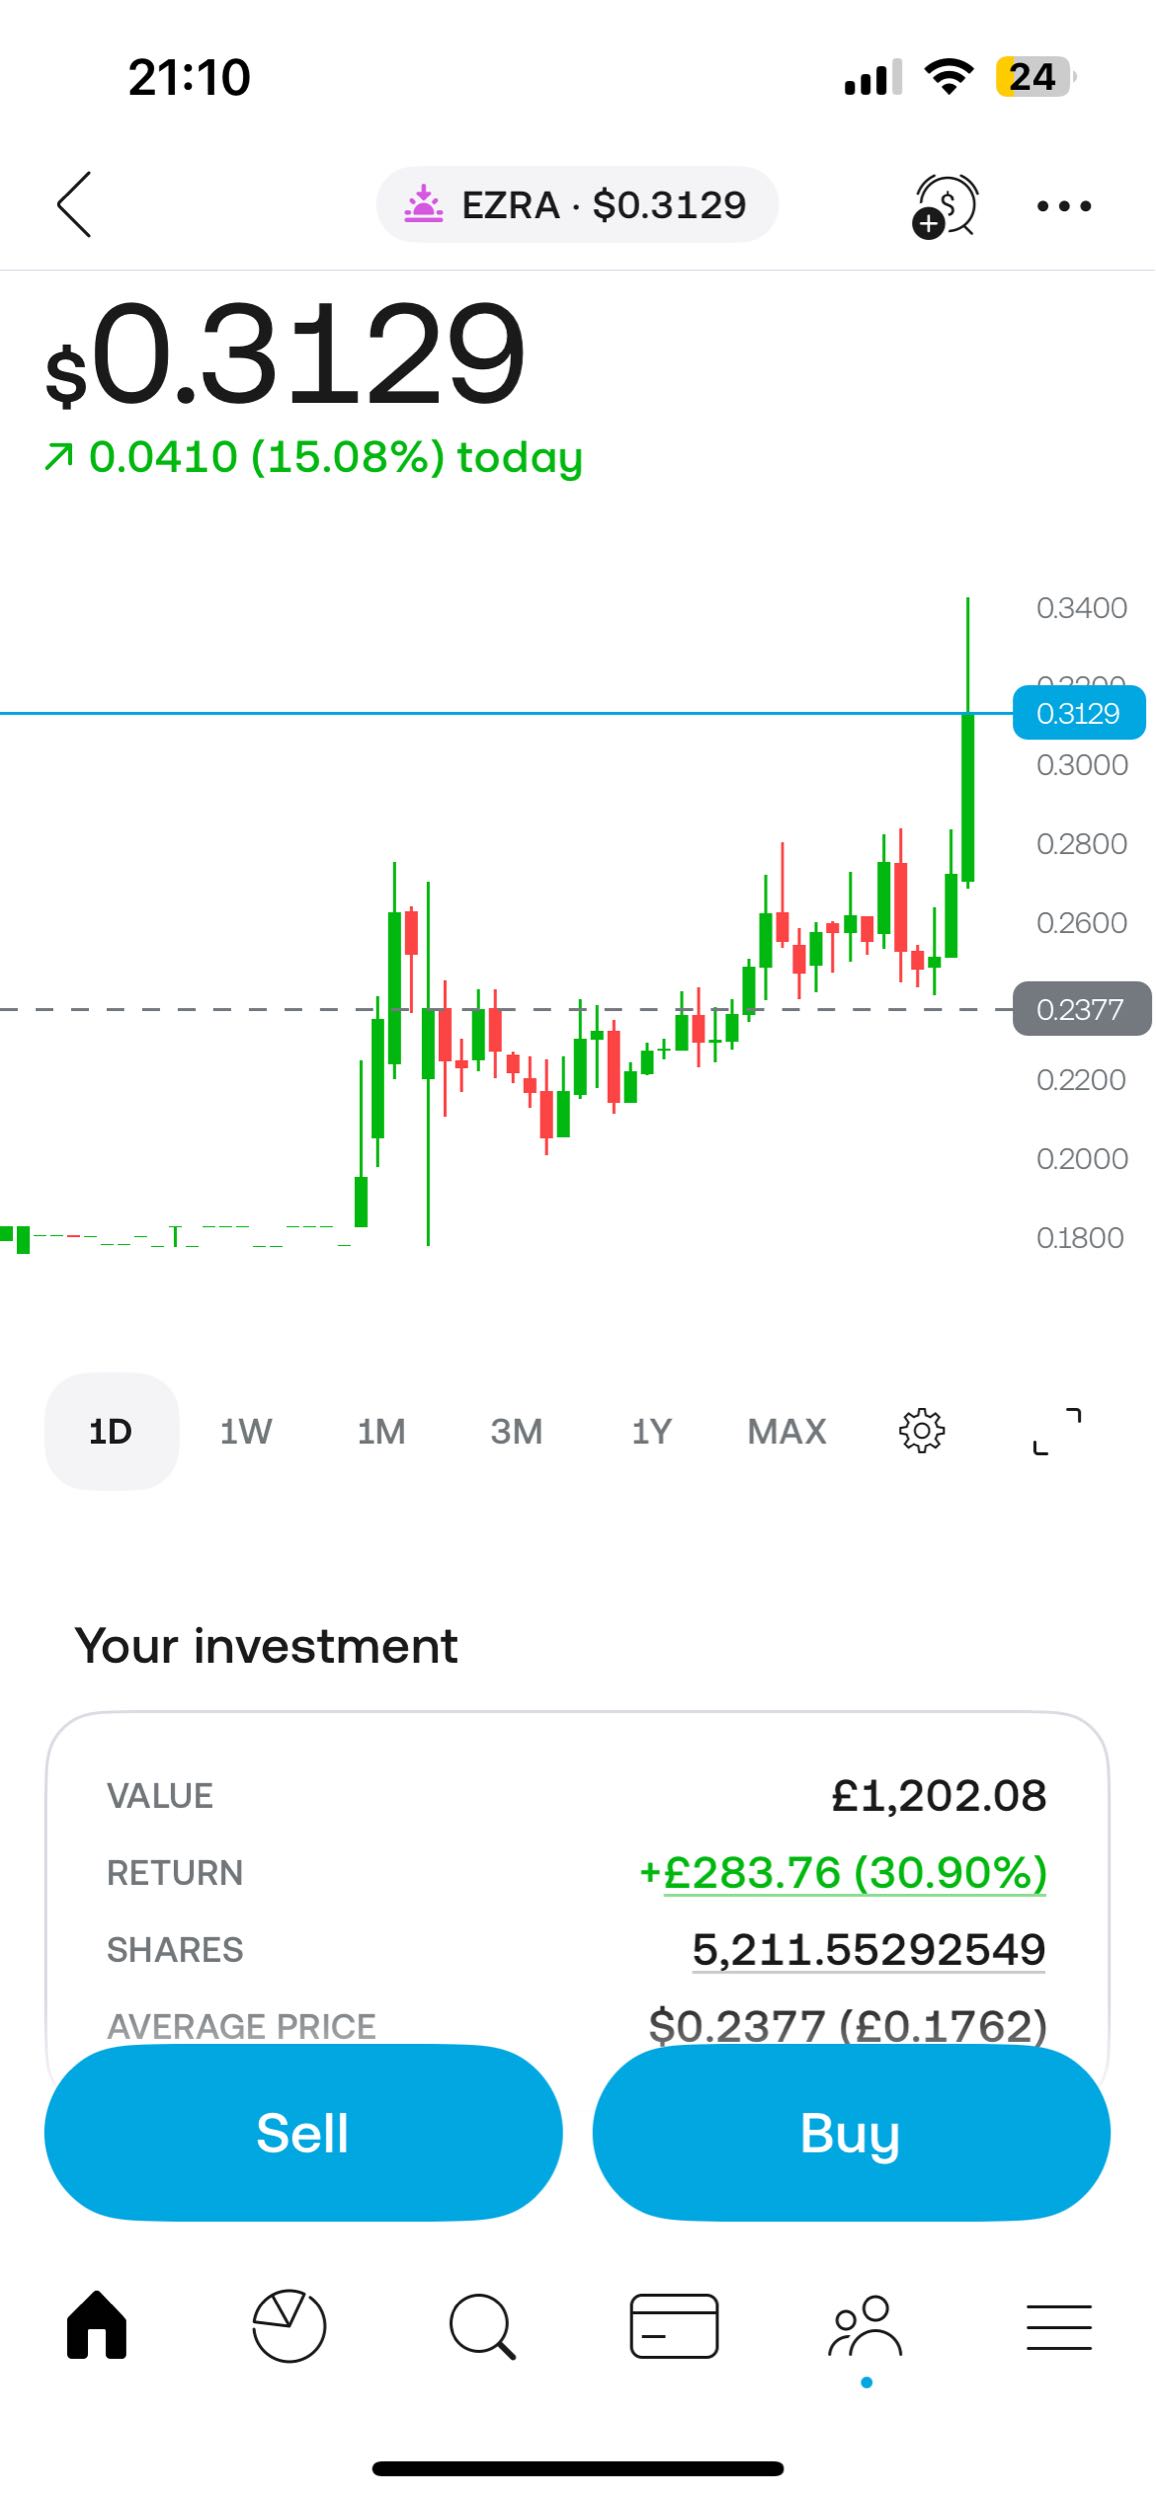The width and height of the screenshot is (1156, 2500).
Task: Open the card payments icon
Action: tap(674, 2326)
